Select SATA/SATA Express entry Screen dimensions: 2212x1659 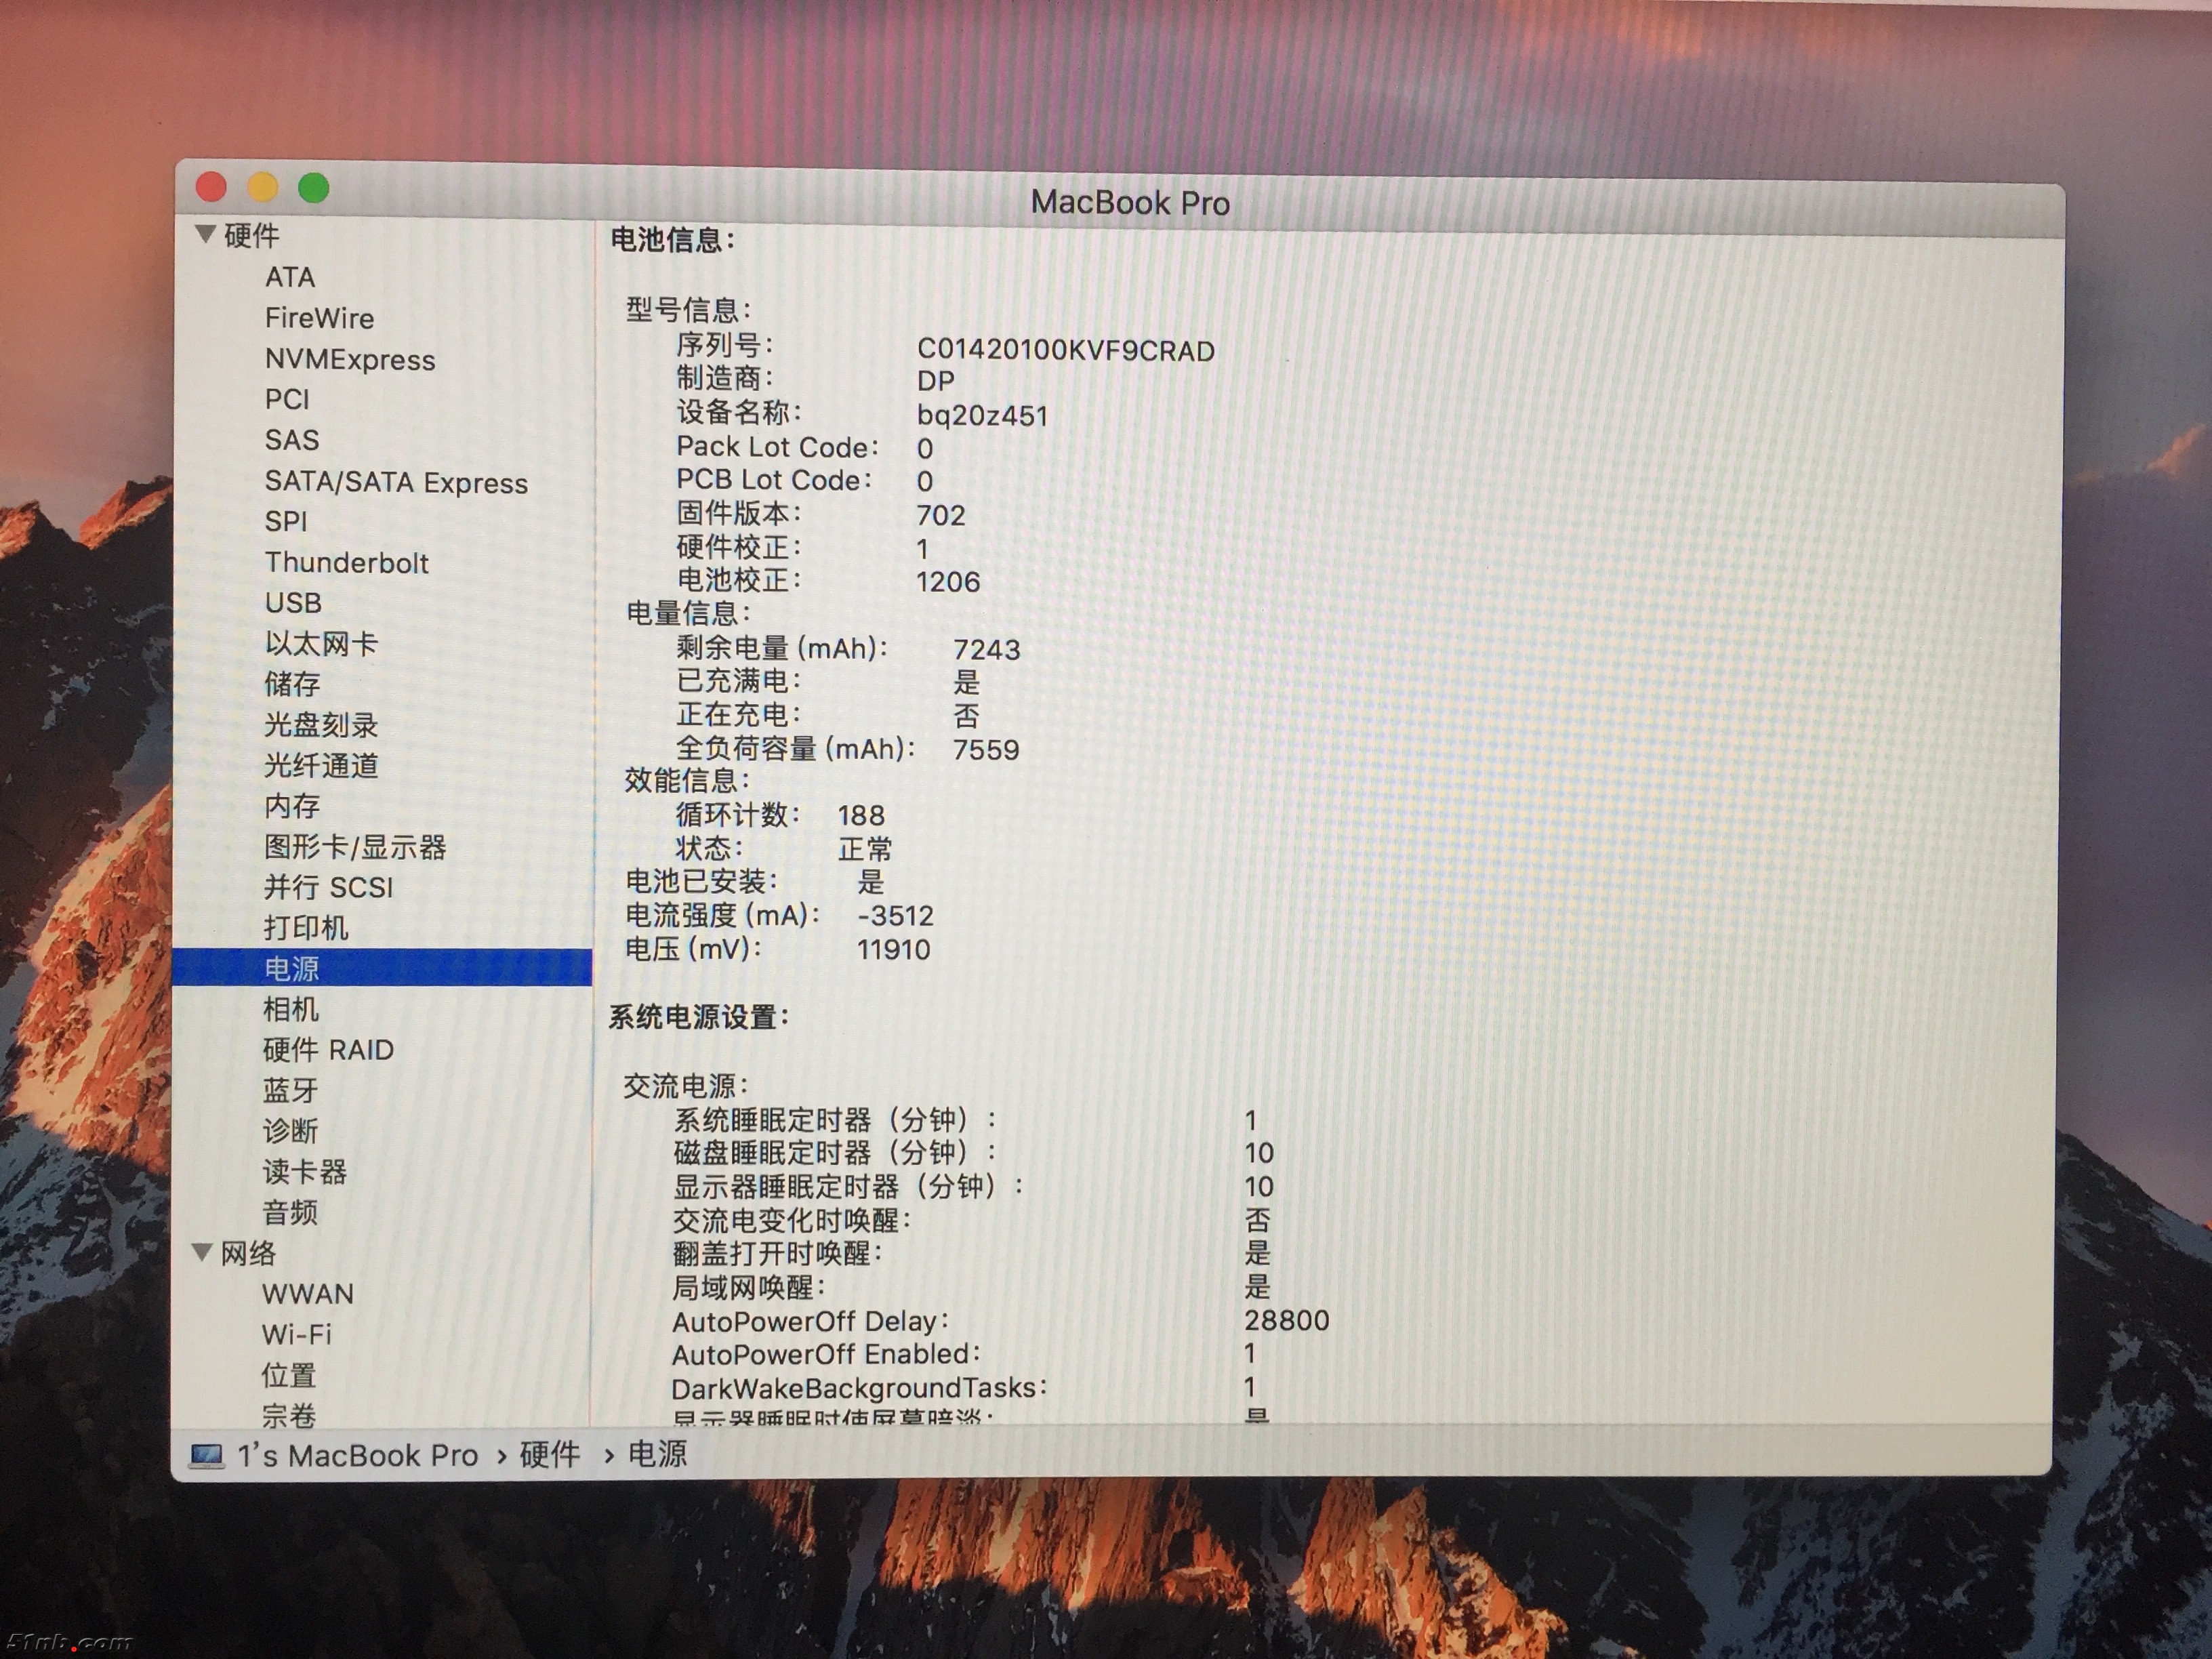pyautogui.click(x=396, y=482)
